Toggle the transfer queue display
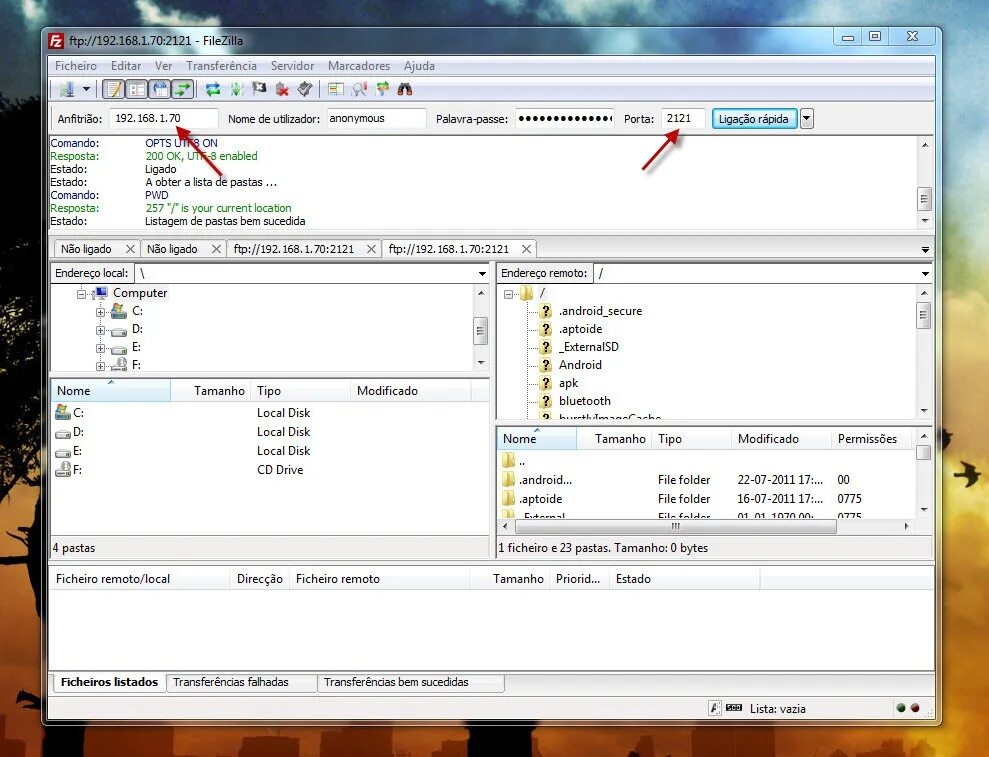Screen dimensions: 989x757 point(182,90)
